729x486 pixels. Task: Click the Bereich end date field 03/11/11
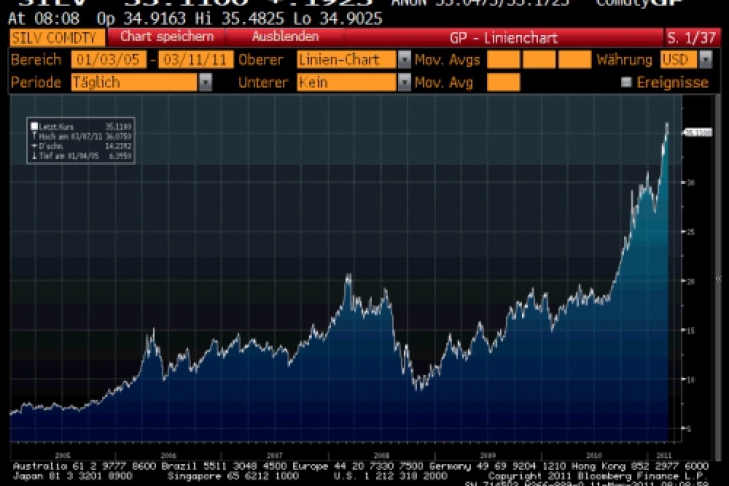194,60
